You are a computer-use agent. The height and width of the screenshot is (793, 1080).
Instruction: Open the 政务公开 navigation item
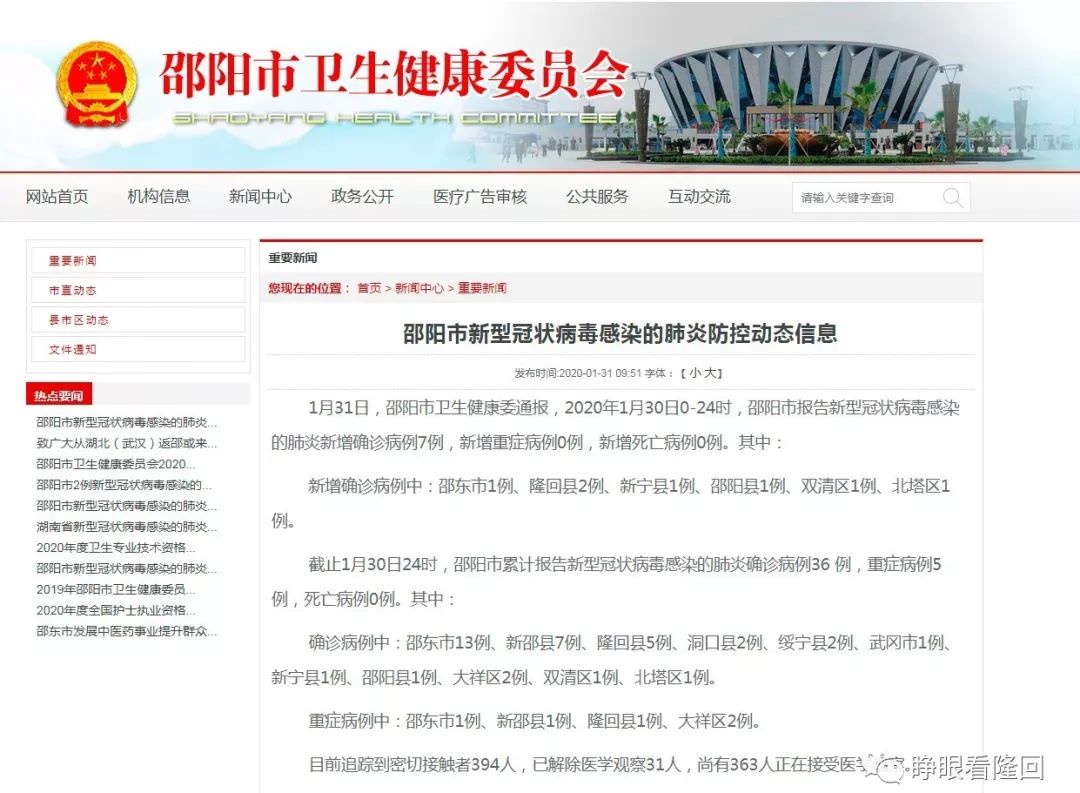click(x=362, y=197)
